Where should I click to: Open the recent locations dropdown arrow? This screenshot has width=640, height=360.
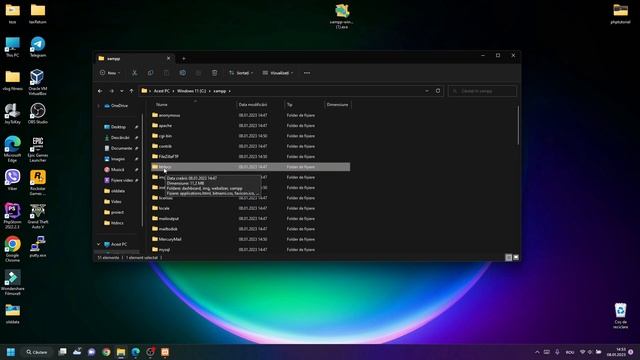tap(122, 91)
